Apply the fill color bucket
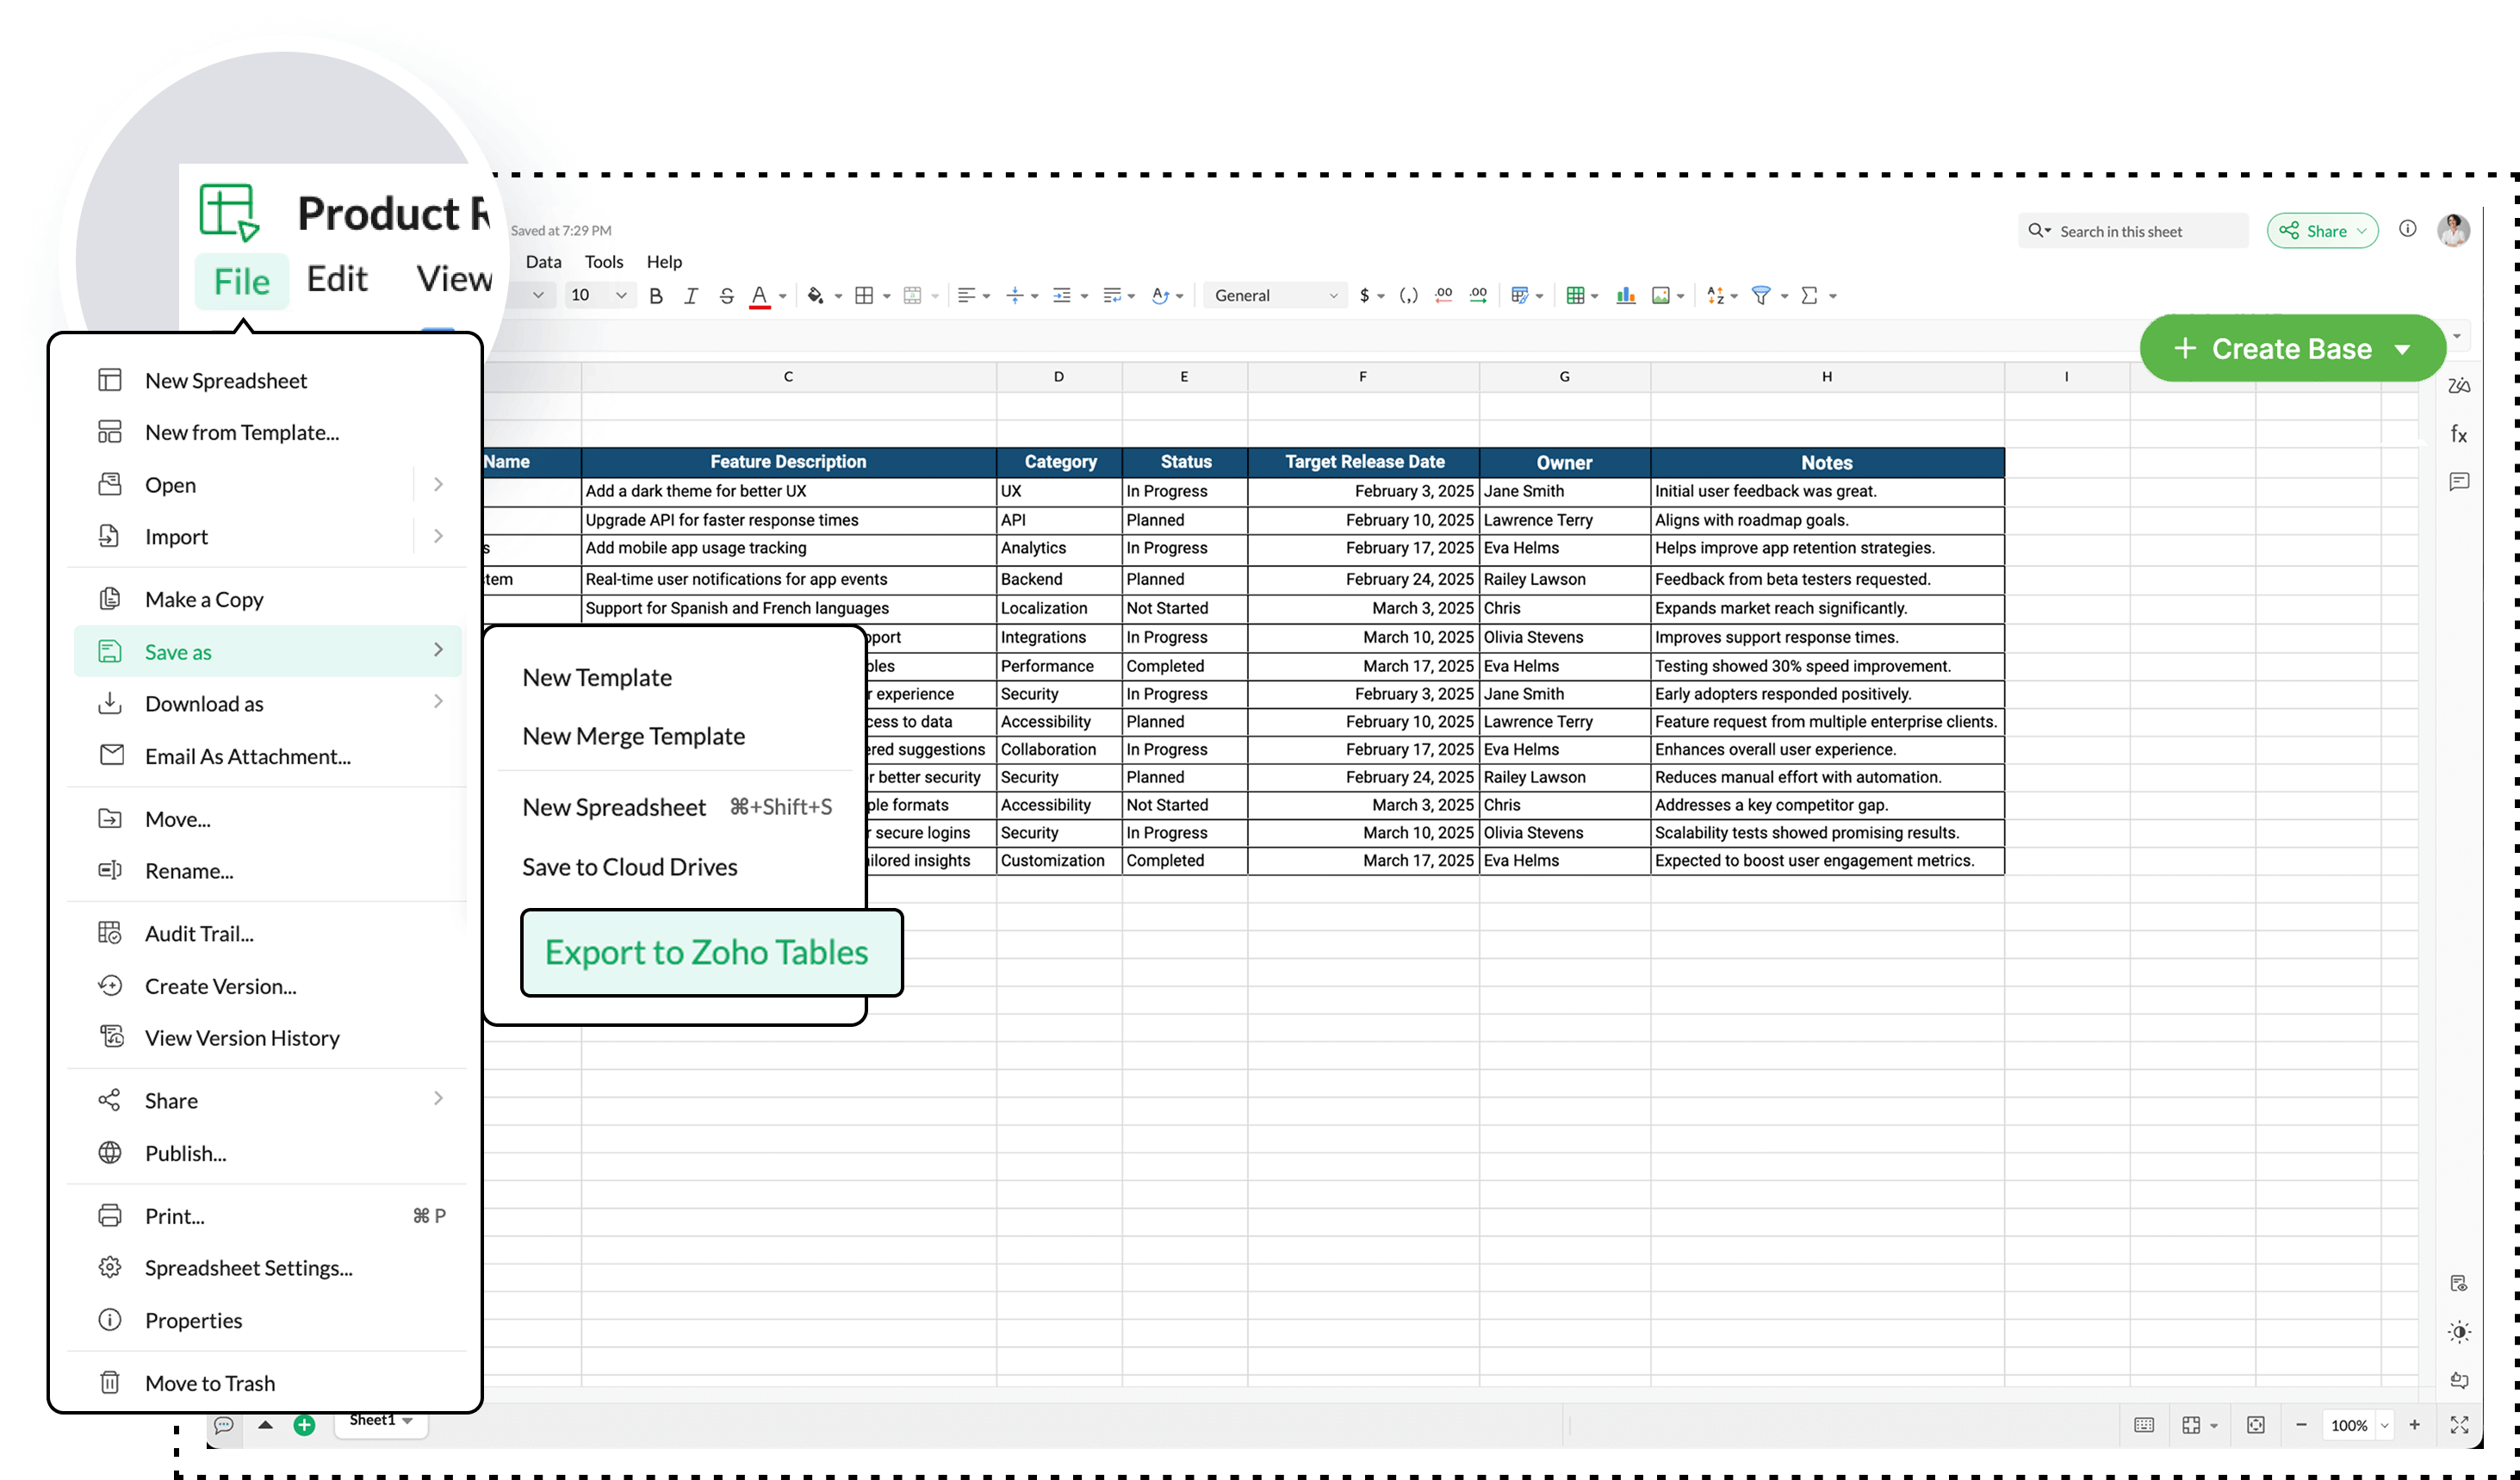2520x1480 pixels. coord(816,296)
